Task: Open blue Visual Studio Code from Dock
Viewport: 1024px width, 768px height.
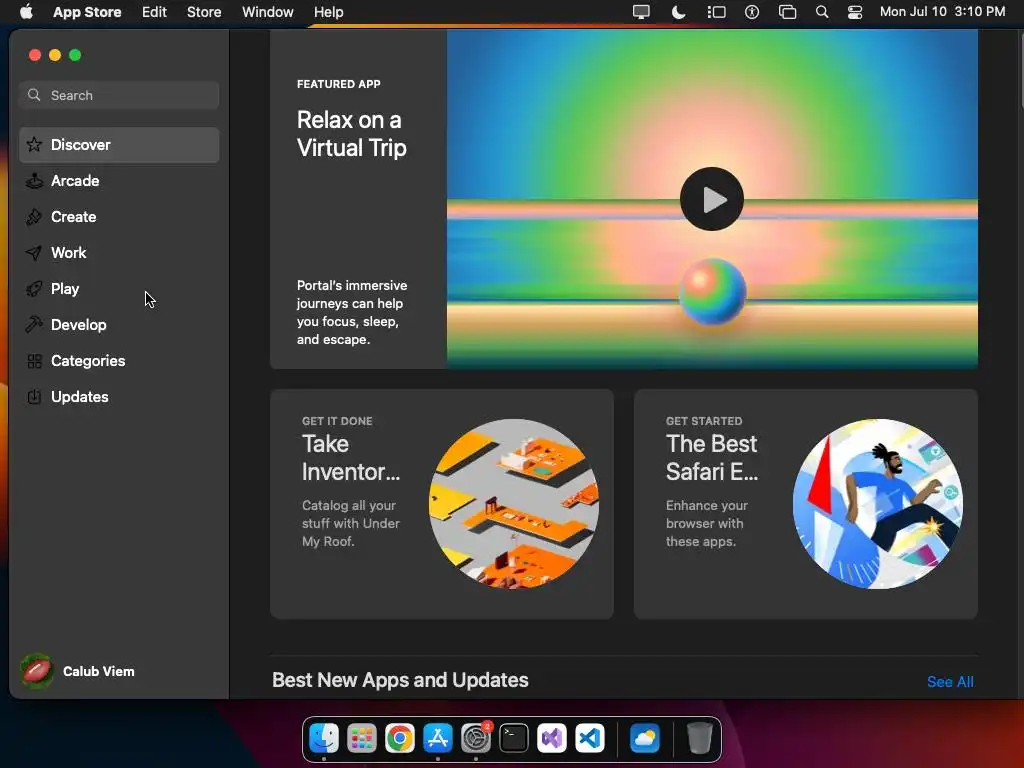Action: [x=590, y=738]
